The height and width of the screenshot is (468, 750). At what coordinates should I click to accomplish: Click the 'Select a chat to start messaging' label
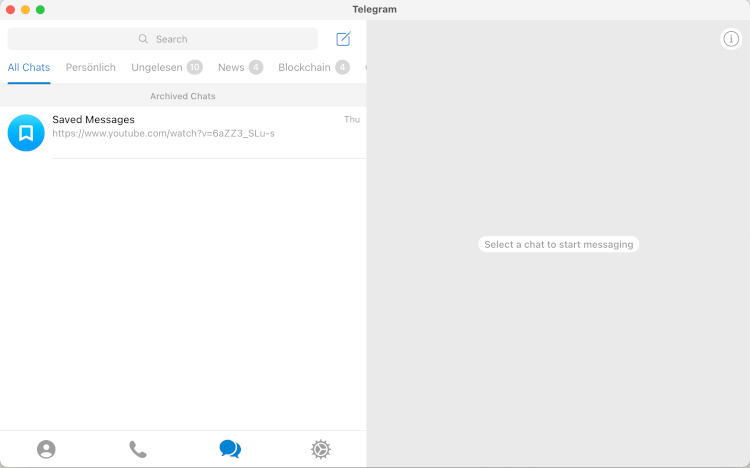point(559,244)
